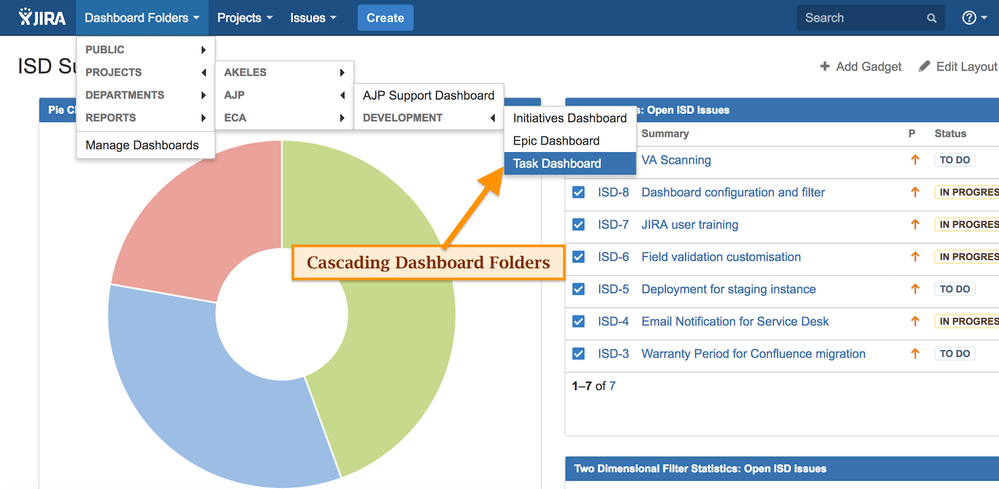The width and height of the screenshot is (999, 489).
Task: Click priority arrow in ISD-7 row
Action: [x=915, y=224]
